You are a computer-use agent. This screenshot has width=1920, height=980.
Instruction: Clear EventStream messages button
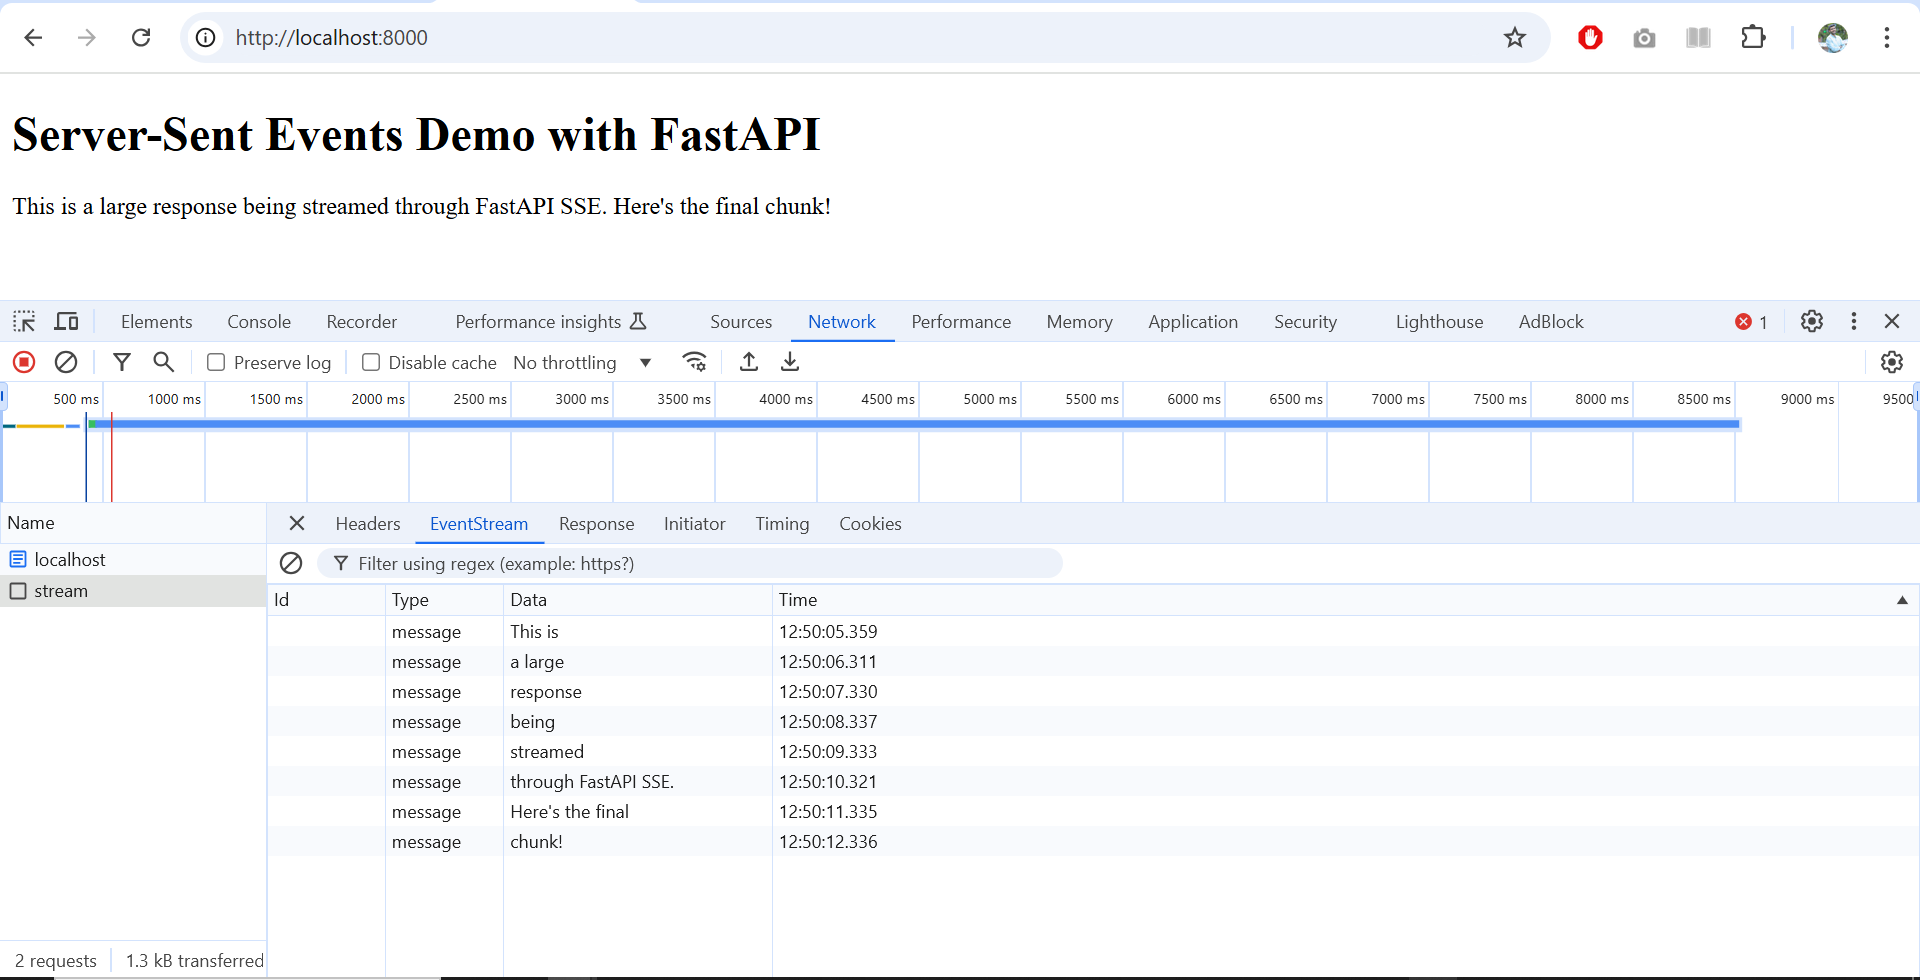291,563
